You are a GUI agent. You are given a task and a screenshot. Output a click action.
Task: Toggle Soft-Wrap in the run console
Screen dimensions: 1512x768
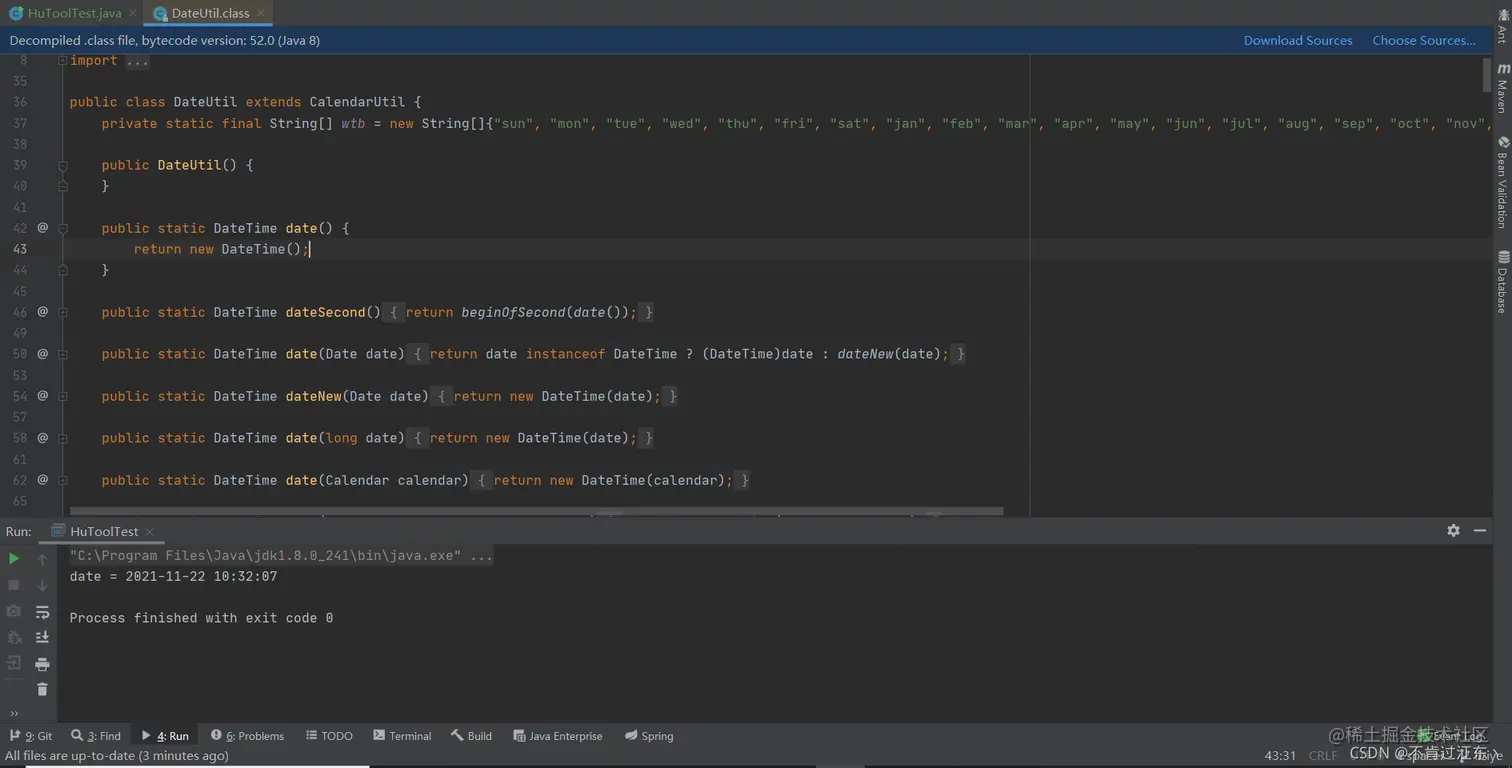pyautogui.click(x=42, y=612)
